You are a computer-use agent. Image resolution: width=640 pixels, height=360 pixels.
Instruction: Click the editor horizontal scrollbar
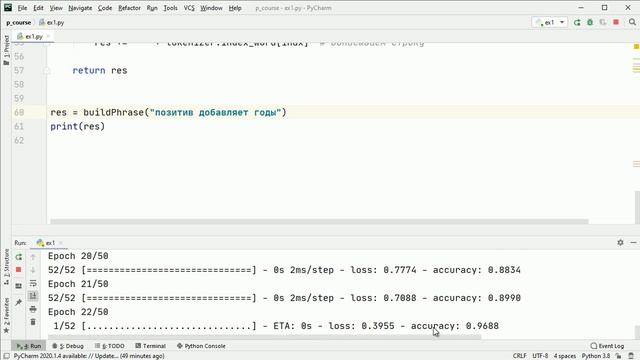319,221
